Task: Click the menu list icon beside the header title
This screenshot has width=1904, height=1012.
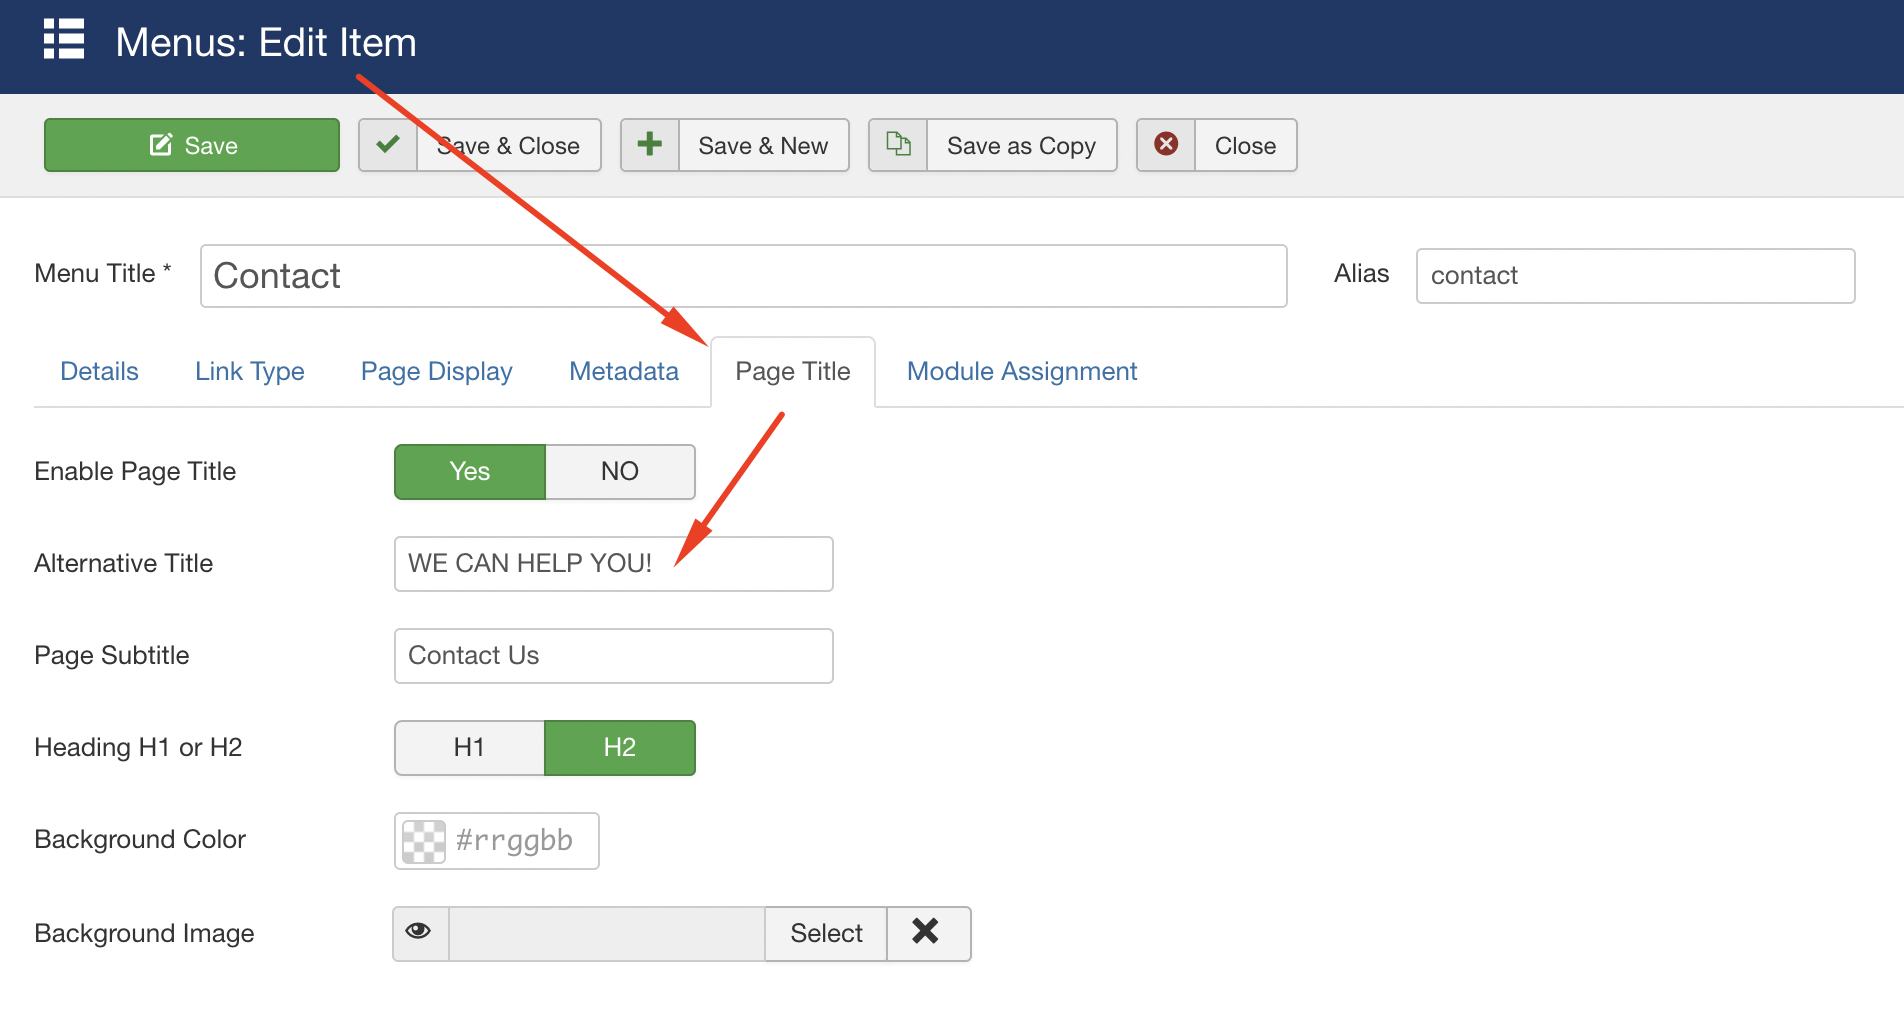Action: 64,40
